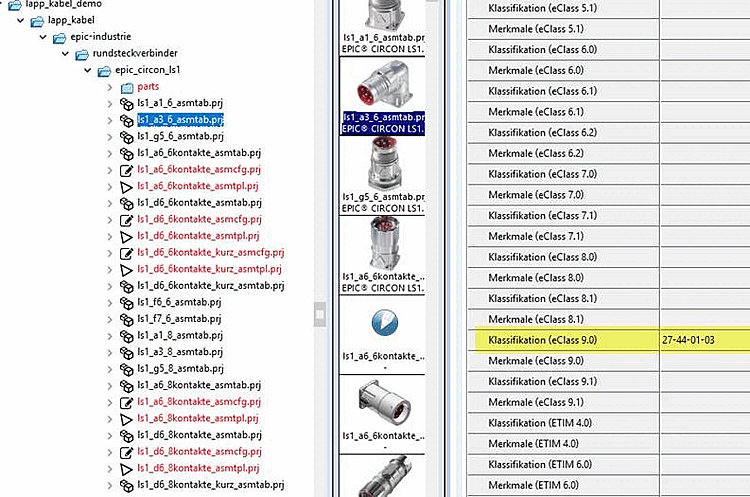The image size is (750, 497).
Task: Select the Klassifikation (ETIM 4.0) row
Action: [x=608, y=423]
